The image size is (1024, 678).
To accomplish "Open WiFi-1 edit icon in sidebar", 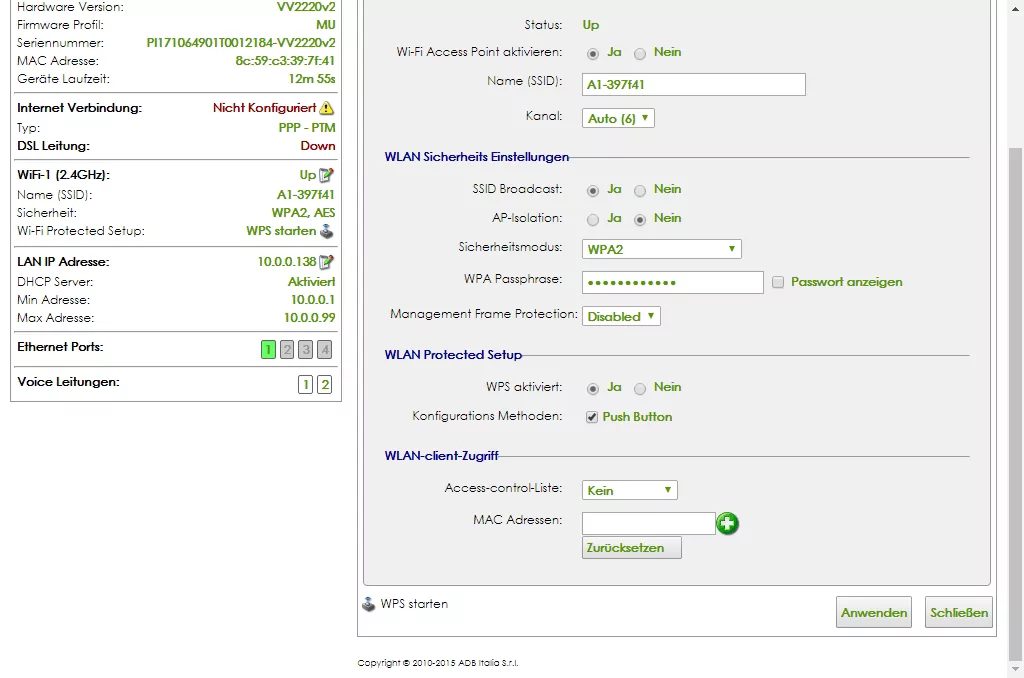I will [326, 175].
